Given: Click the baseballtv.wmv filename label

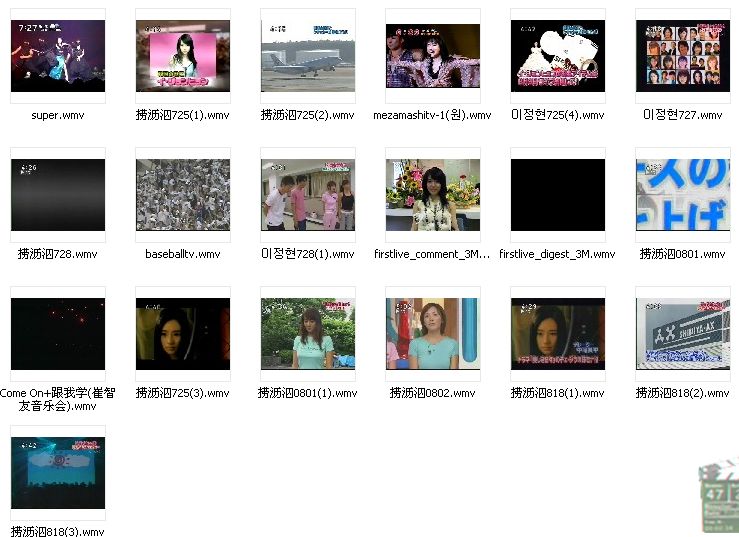Looking at the screenshot, I should (x=183, y=255).
